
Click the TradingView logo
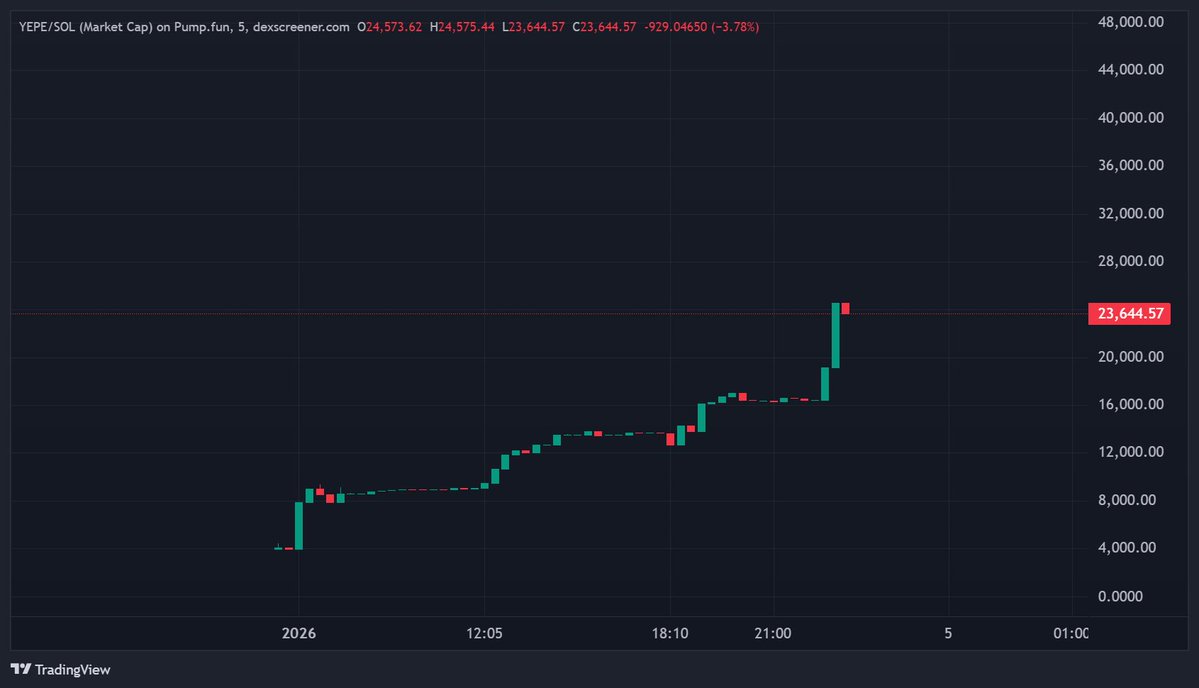(21, 669)
